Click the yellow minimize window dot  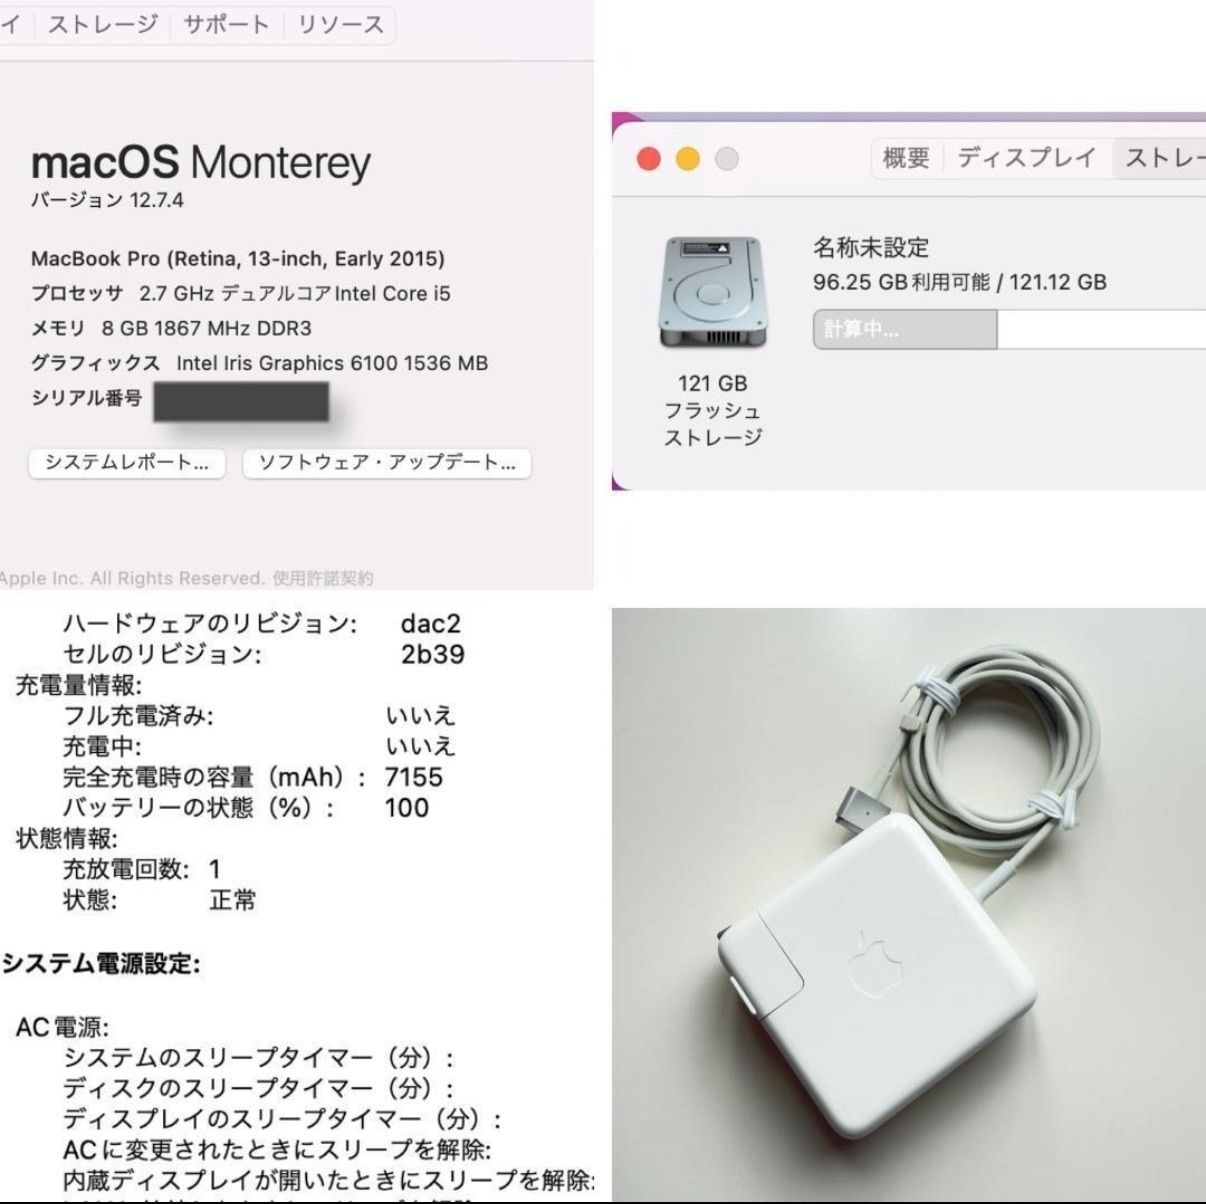click(x=688, y=159)
